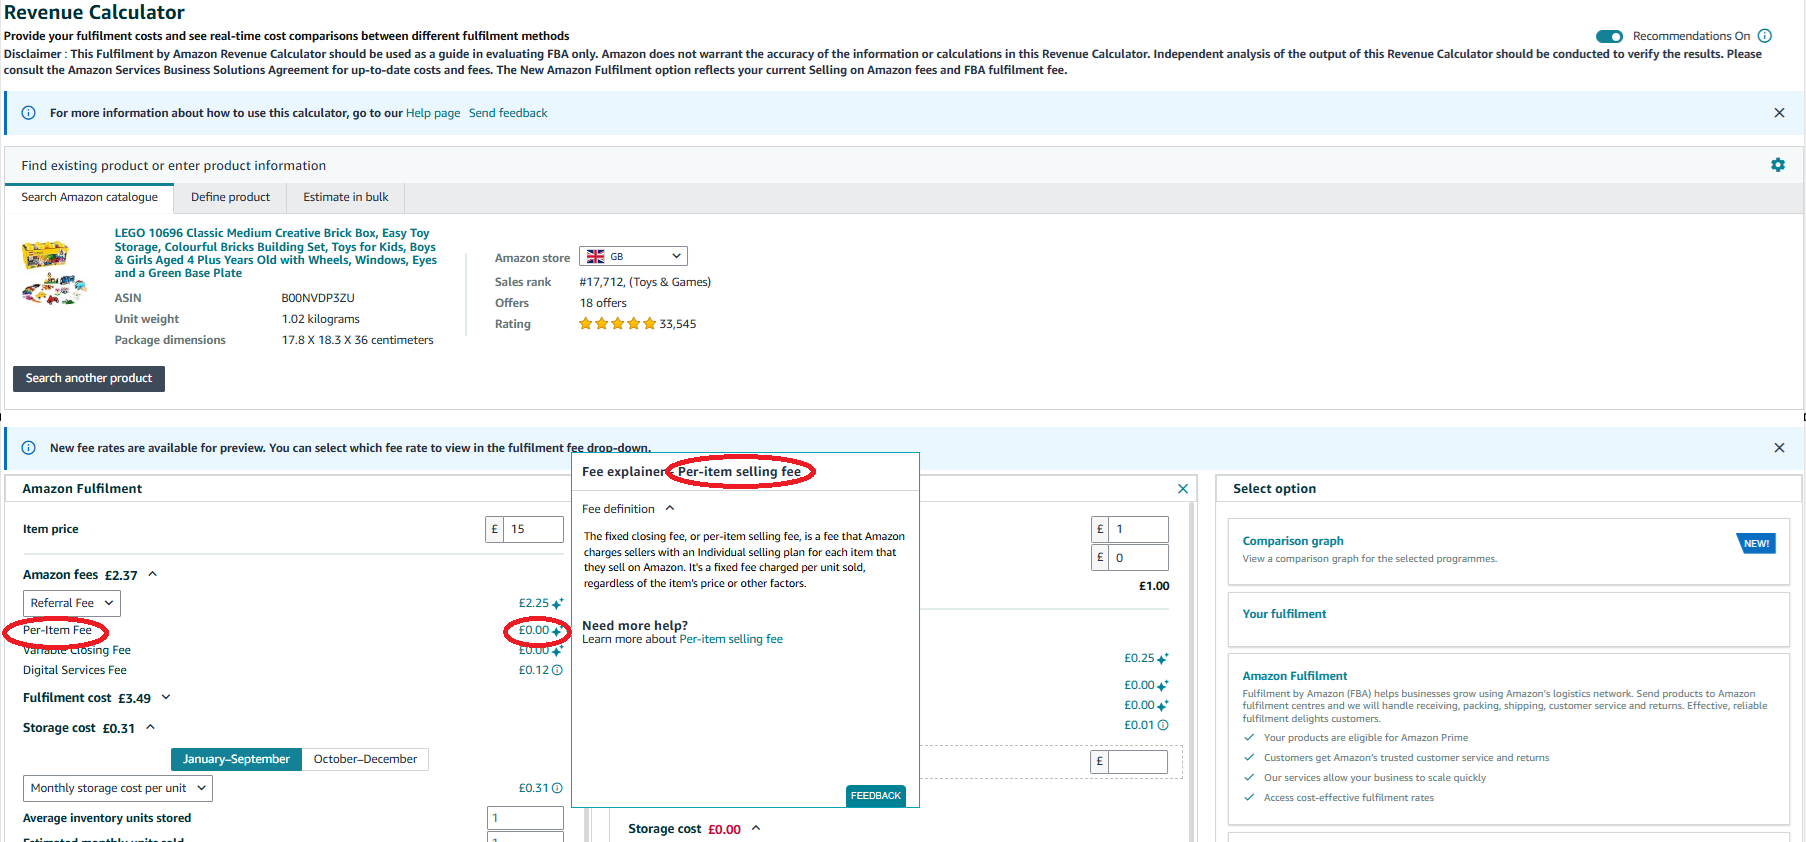Select the January–September storage period
This screenshot has height=842, width=1806.
point(236,759)
